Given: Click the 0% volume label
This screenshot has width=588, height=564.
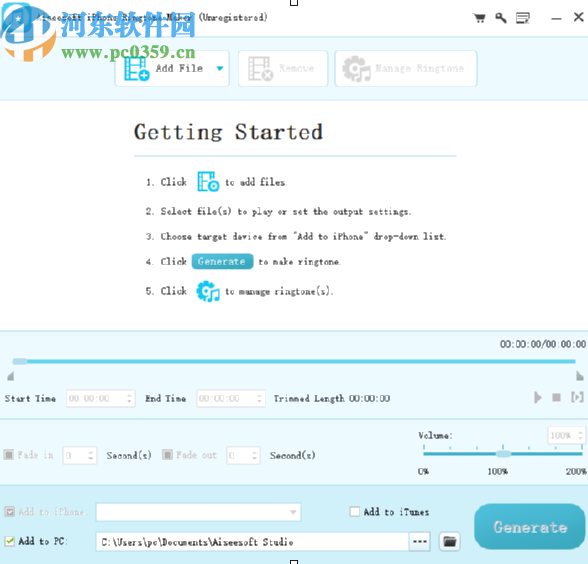Looking at the screenshot, I should [x=423, y=471].
